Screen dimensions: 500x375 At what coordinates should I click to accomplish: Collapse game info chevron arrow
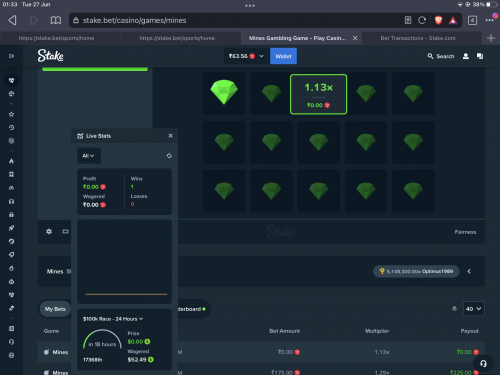click(x=469, y=271)
